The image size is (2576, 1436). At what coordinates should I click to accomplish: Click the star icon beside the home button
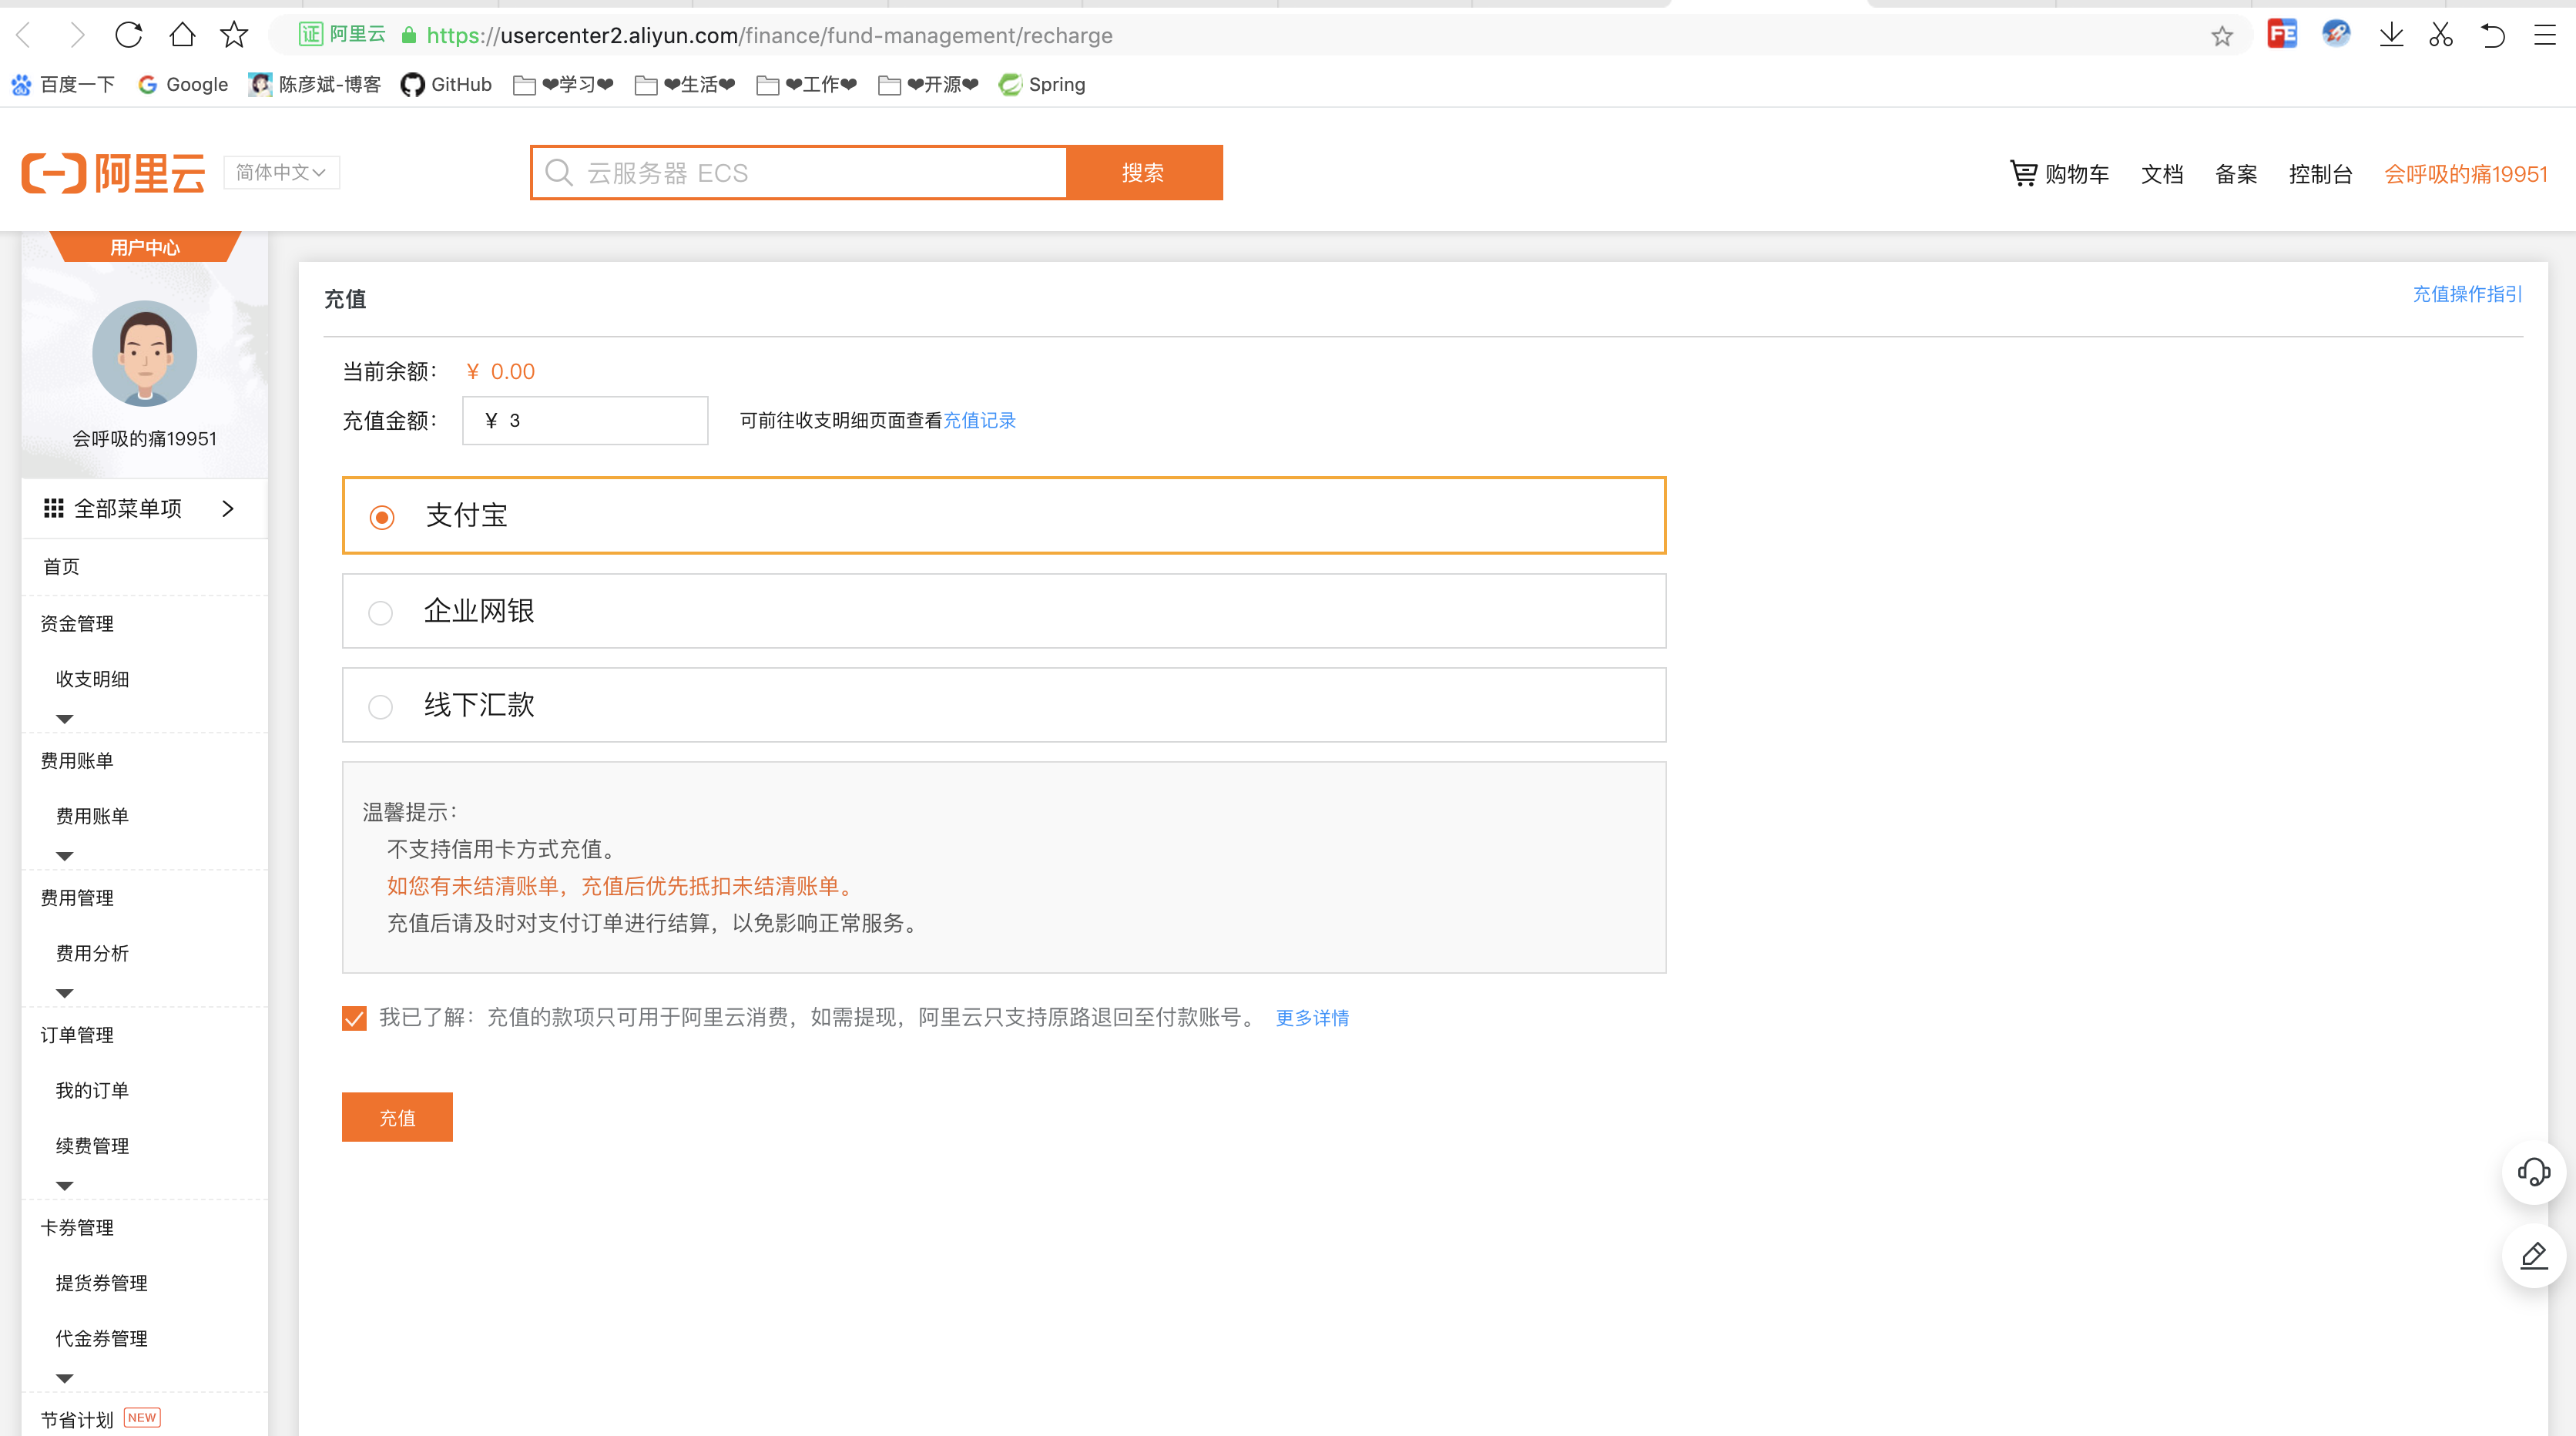(234, 35)
